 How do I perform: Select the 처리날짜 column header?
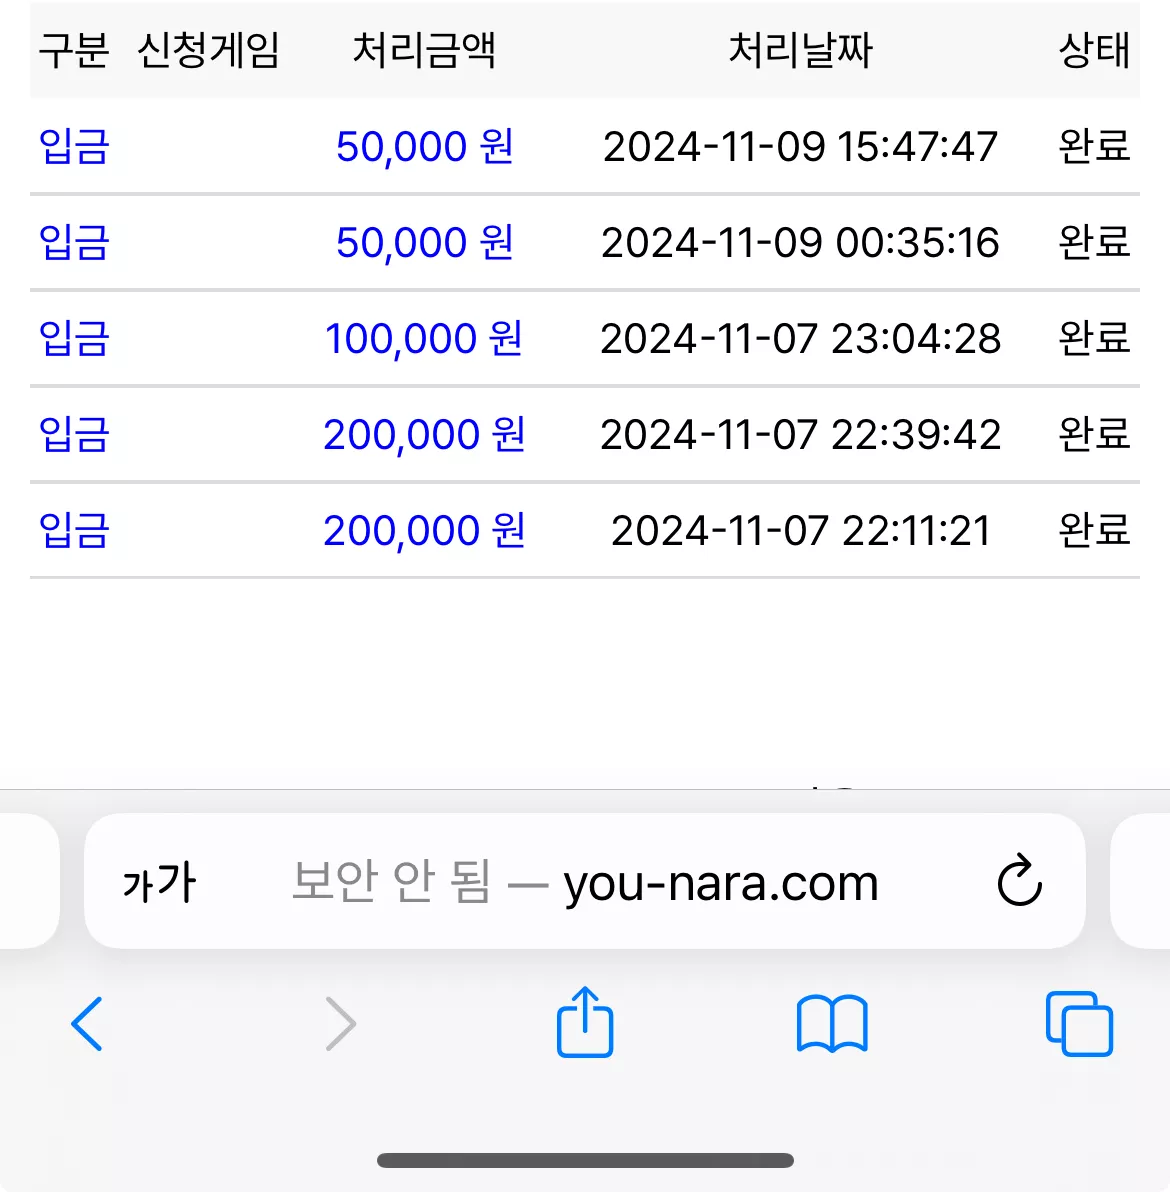(x=801, y=50)
